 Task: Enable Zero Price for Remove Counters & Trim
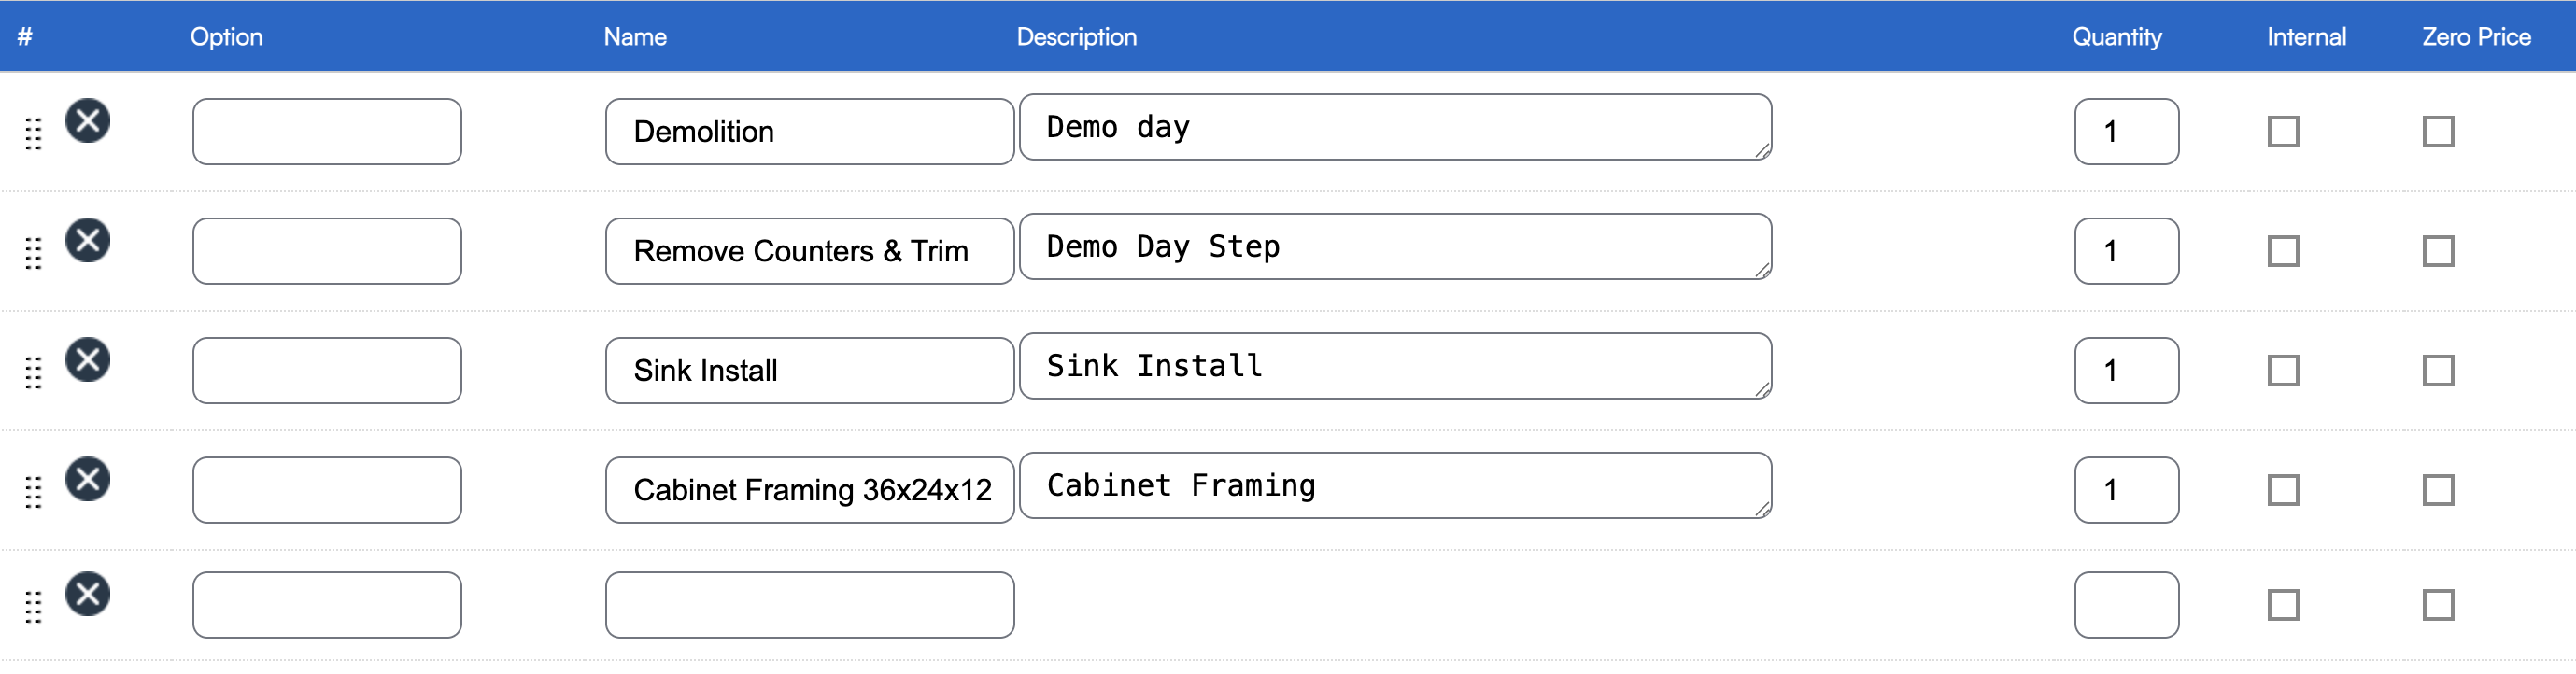click(2438, 251)
